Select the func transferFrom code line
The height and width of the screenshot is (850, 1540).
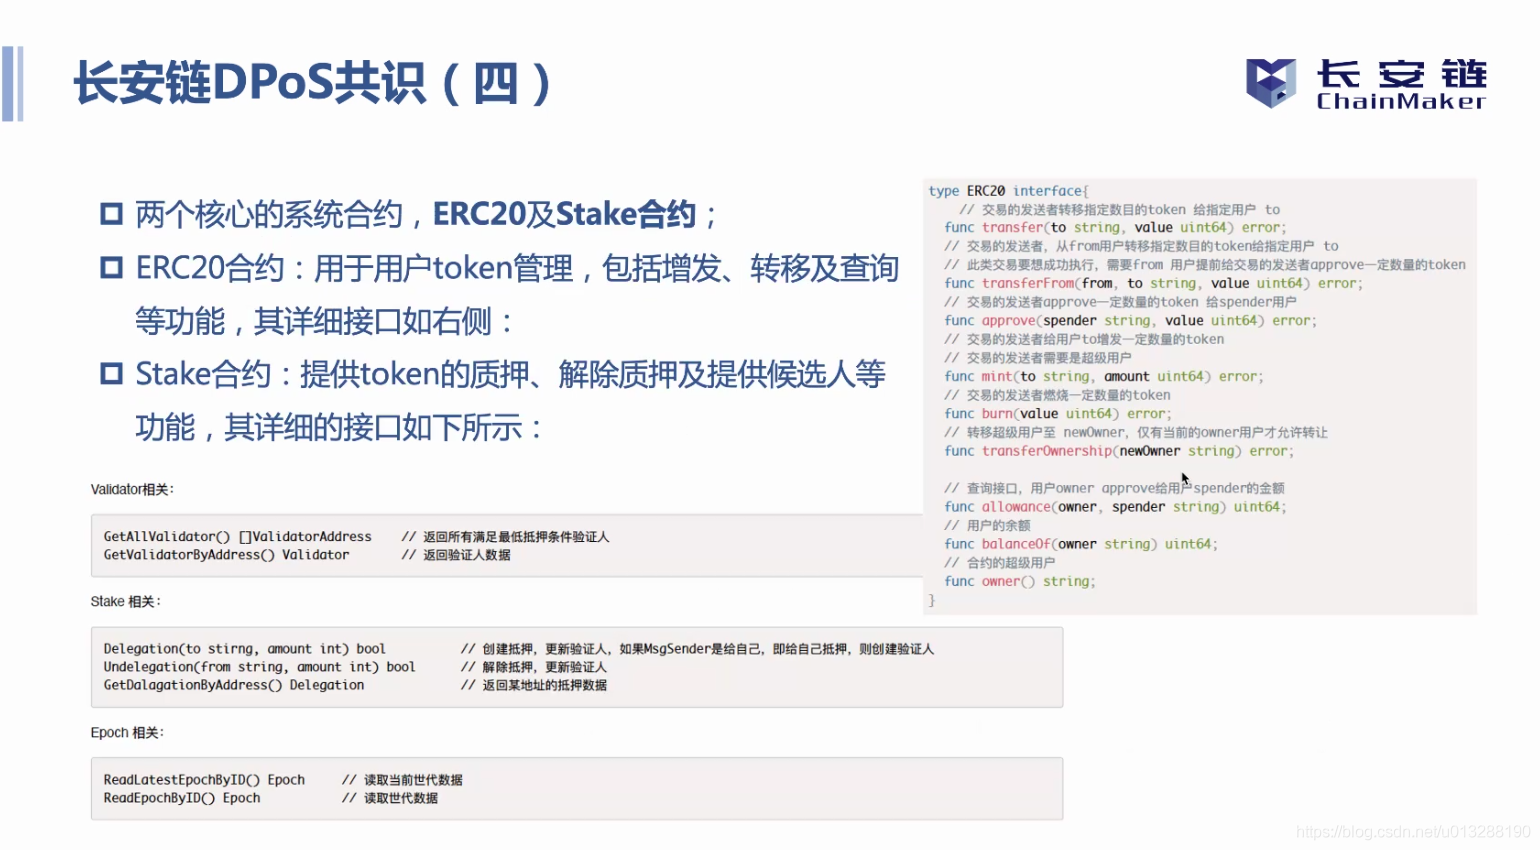point(1153,283)
